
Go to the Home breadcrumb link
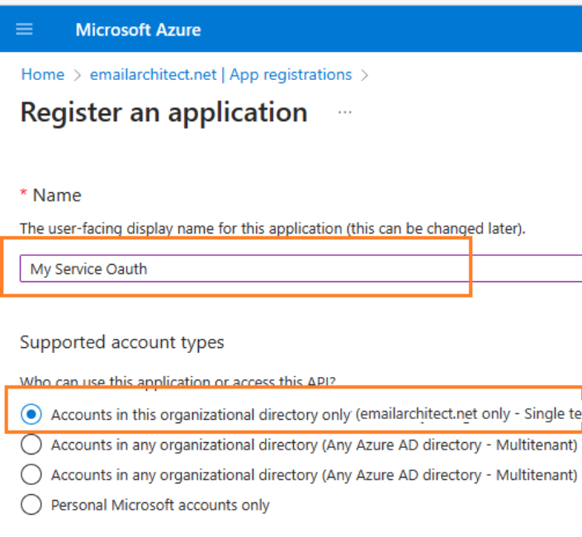[x=43, y=75]
